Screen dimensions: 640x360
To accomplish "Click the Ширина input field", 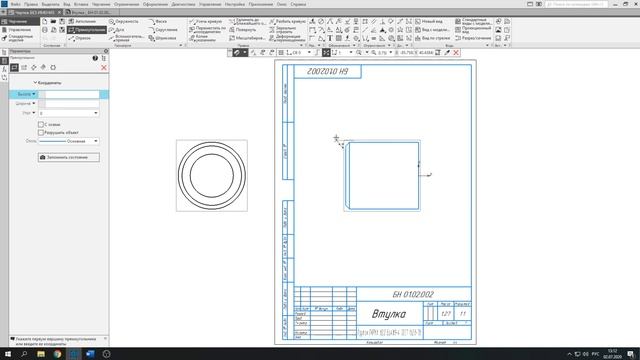I will pos(69,103).
